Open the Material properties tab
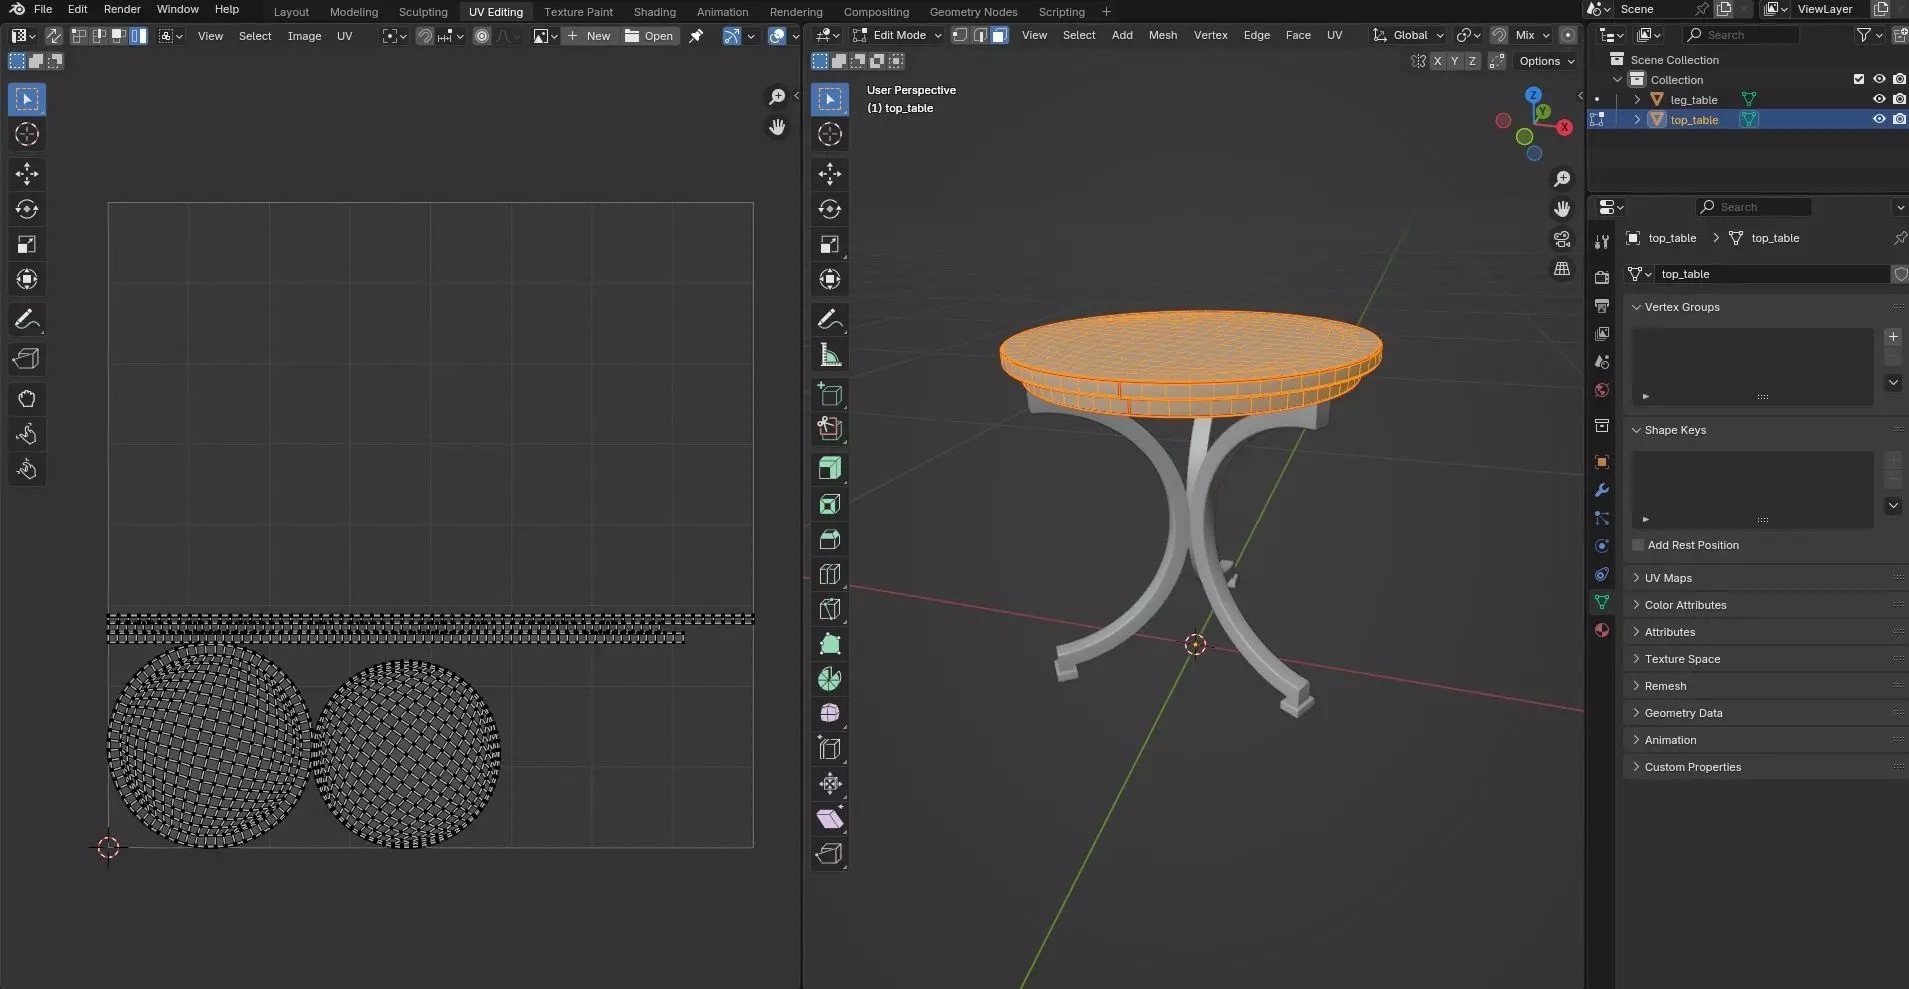This screenshot has height=989, width=1909. tap(1602, 630)
